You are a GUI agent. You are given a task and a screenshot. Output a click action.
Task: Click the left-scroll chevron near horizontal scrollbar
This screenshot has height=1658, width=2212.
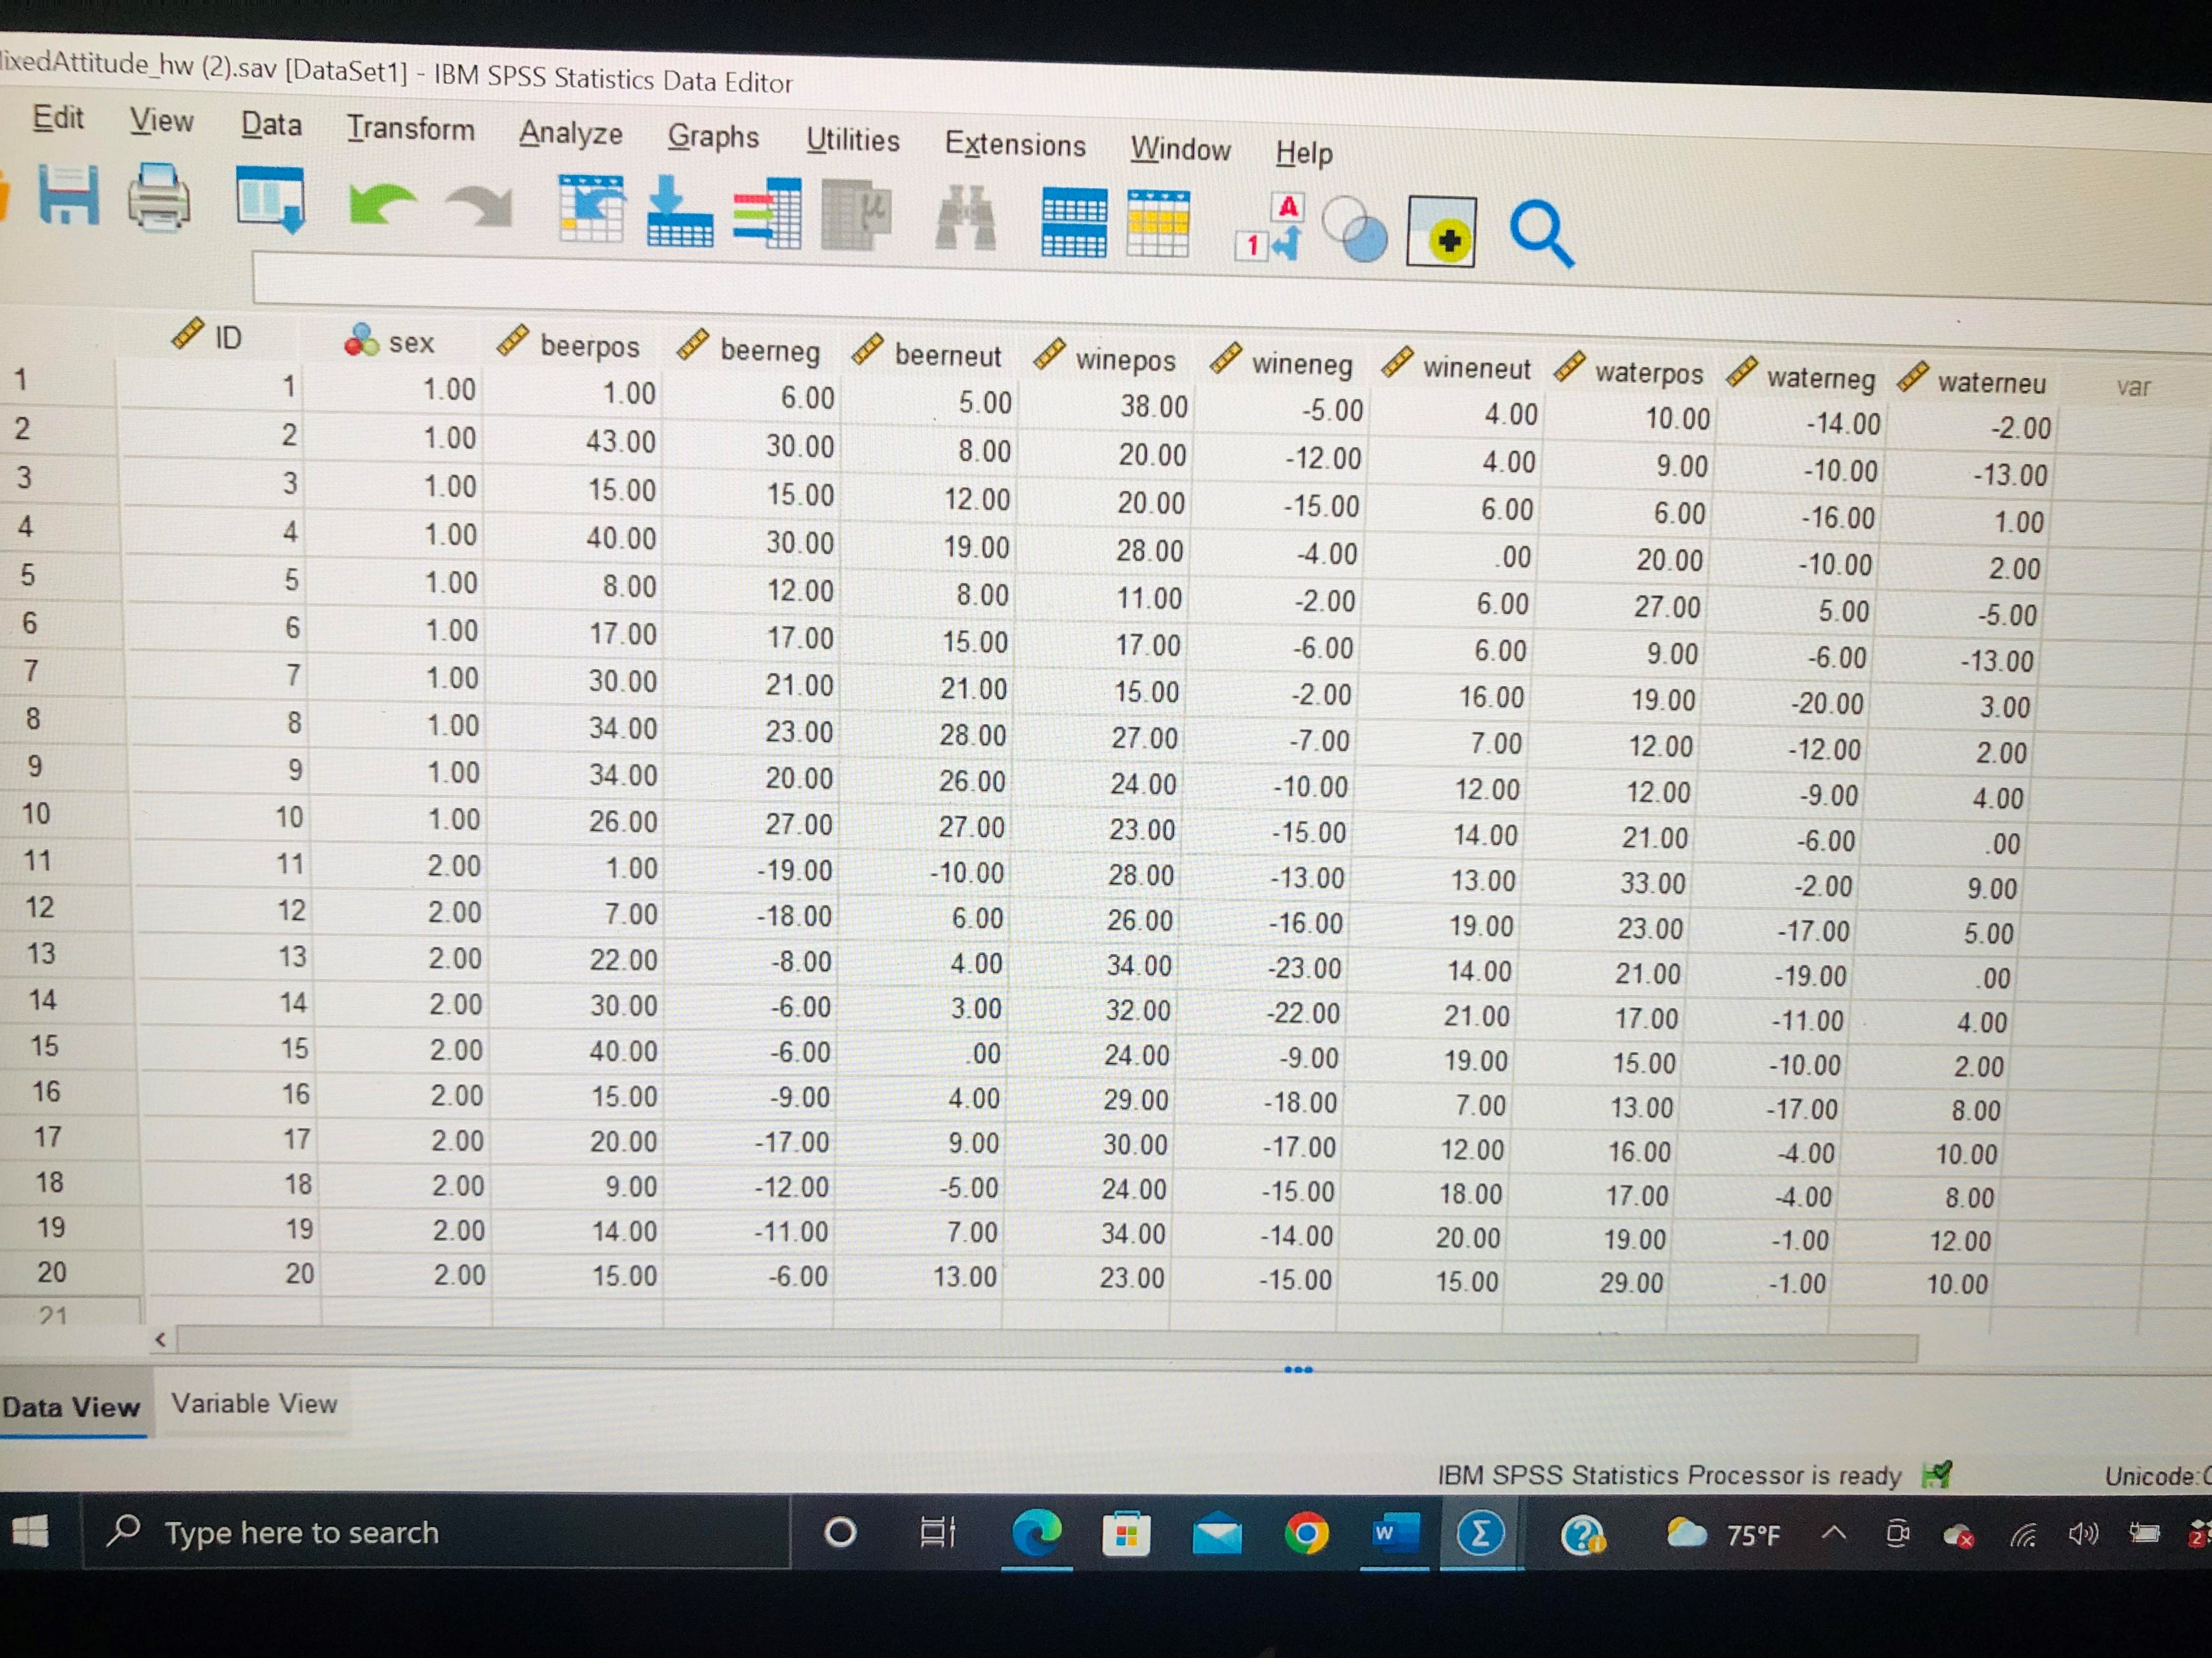(160, 1340)
